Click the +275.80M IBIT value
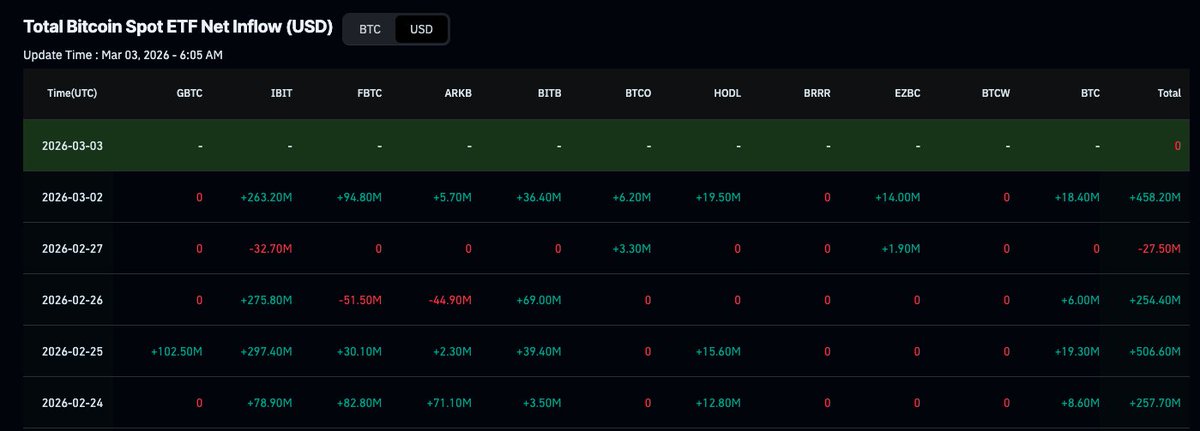This screenshot has height=431, width=1200. (267, 300)
